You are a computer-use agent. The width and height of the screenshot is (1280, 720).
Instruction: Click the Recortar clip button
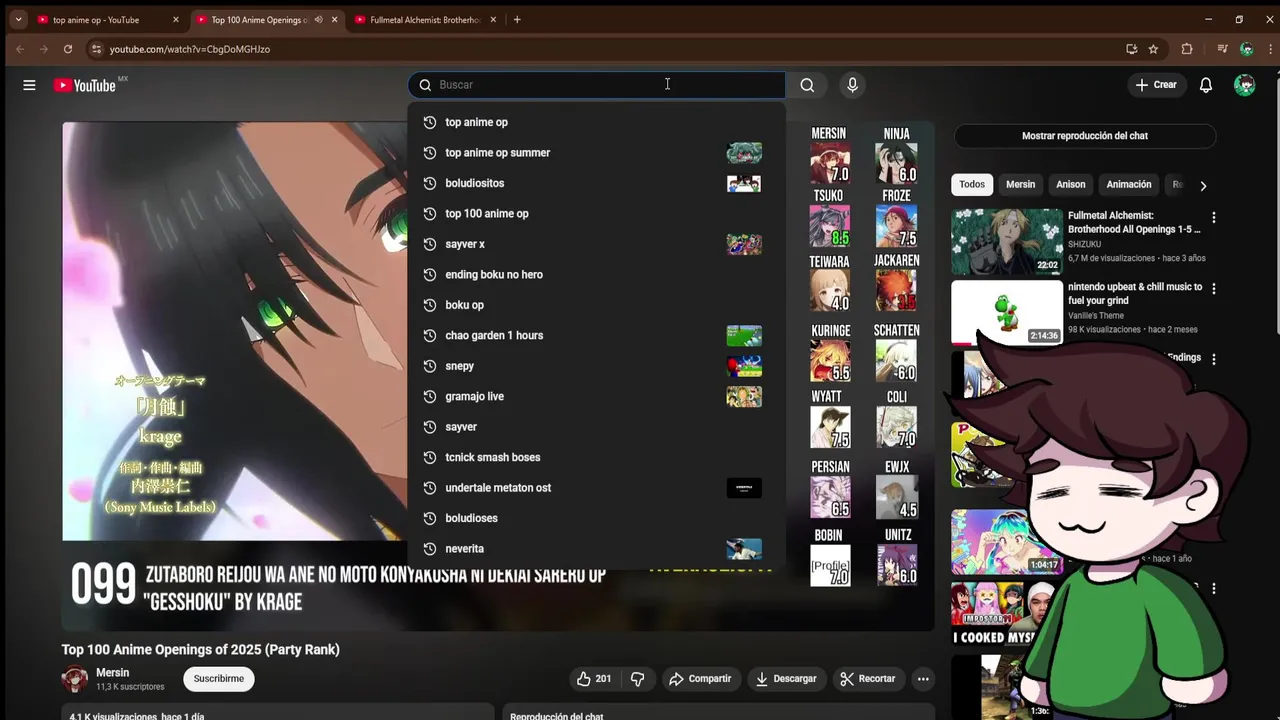click(868, 679)
